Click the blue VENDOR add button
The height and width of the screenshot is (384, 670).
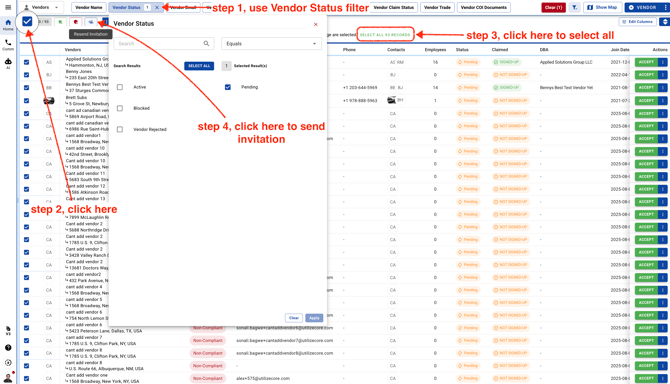tap(643, 7)
